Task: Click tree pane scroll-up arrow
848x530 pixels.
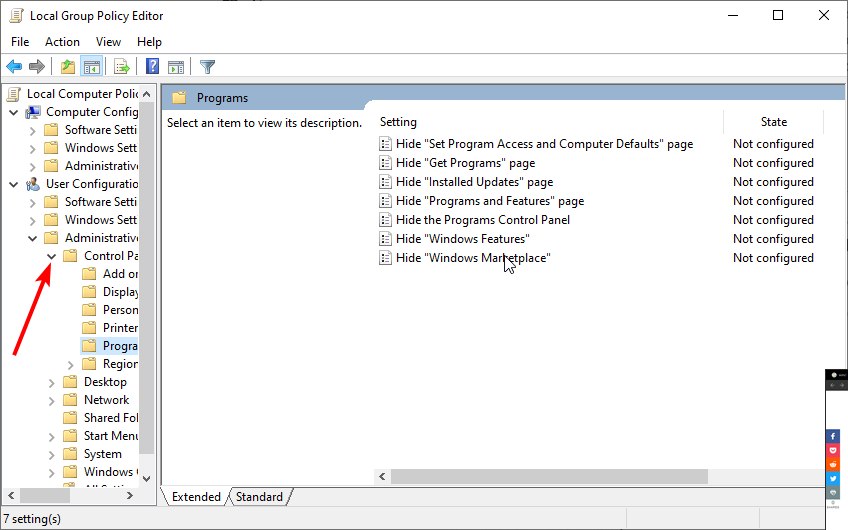Action: coord(147,94)
